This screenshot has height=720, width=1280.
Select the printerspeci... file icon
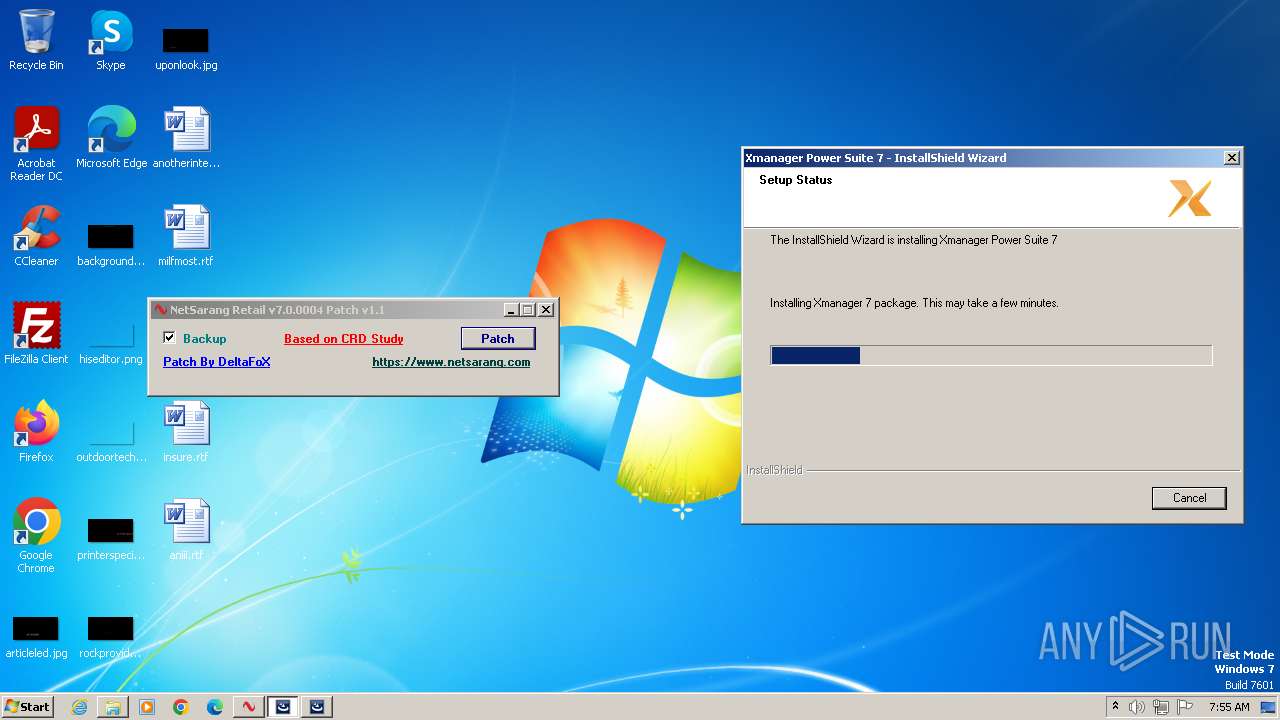click(x=111, y=538)
